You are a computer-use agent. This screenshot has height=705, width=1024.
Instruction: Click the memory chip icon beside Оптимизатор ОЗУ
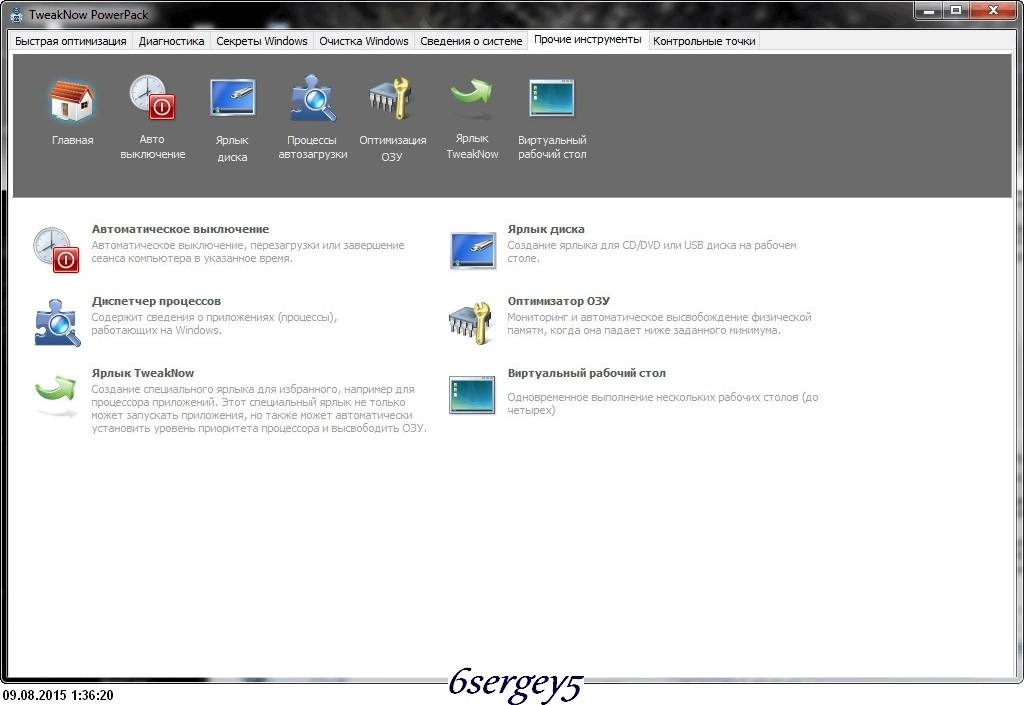point(470,322)
